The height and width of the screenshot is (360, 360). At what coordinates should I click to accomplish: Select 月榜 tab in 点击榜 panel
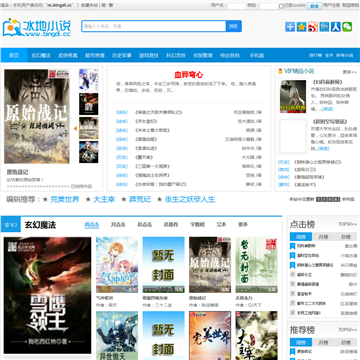[323, 237]
